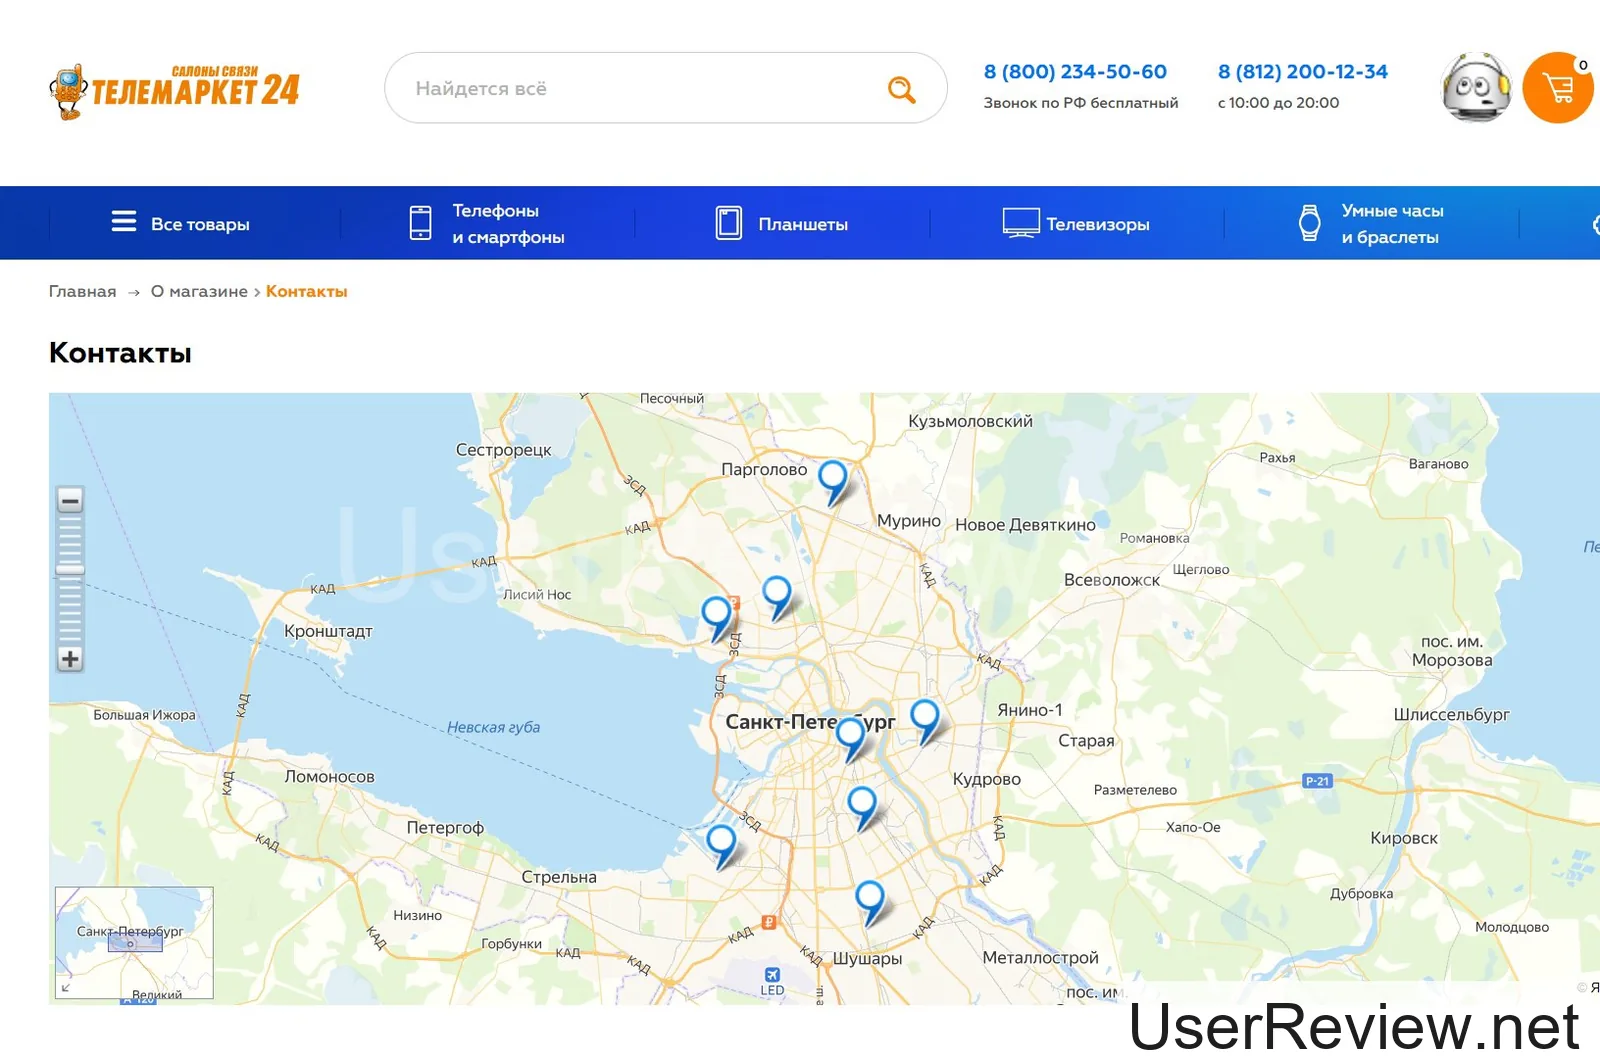Click the map zoom slider handle
Viewport: 1600px width, 1058px height.
click(x=70, y=569)
